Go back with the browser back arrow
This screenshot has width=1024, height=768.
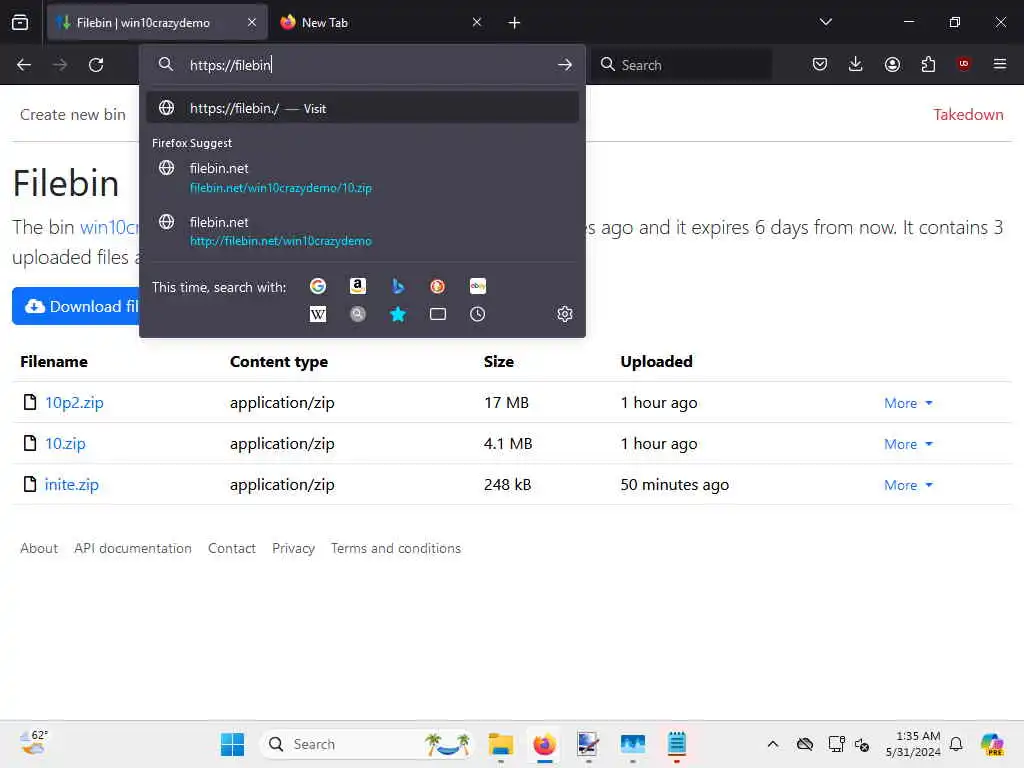24,65
